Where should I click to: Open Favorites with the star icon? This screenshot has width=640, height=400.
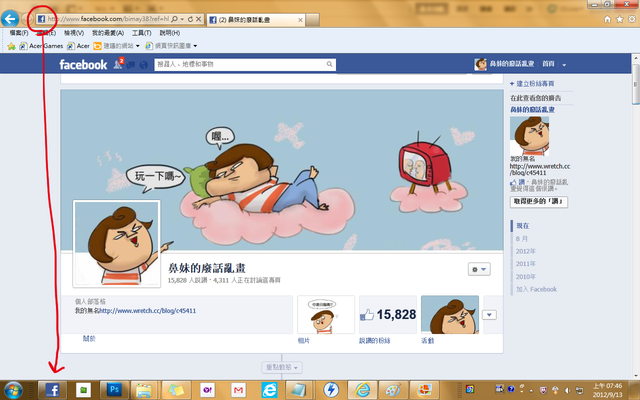pyautogui.click(x=620, y=19)
